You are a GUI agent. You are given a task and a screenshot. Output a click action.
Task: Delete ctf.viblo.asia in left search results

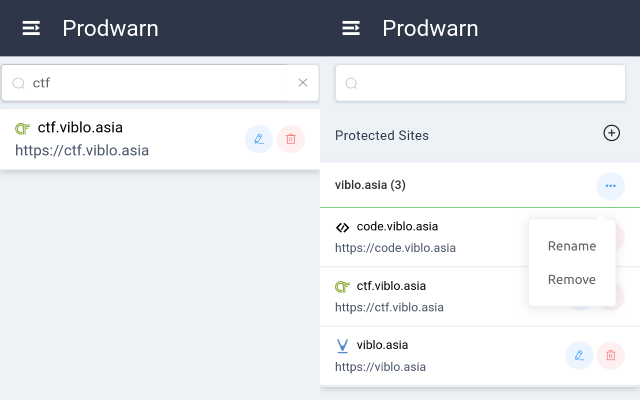point(291,139)
